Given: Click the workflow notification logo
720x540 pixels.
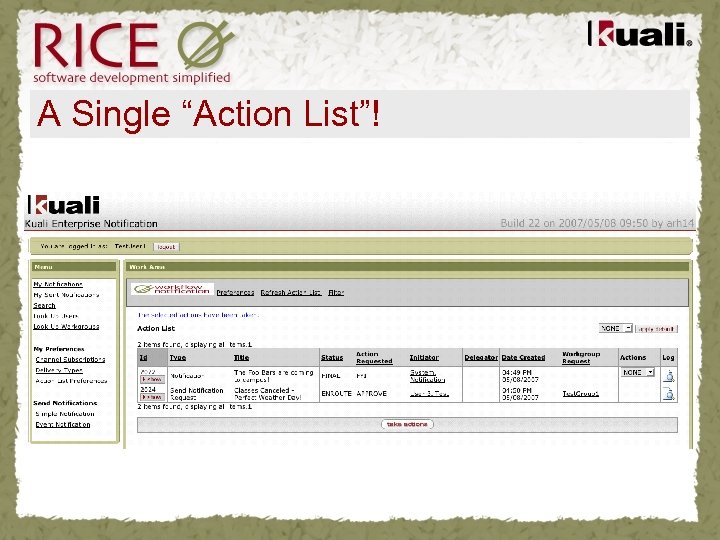Looking at the screenshot, I should 172,289.
